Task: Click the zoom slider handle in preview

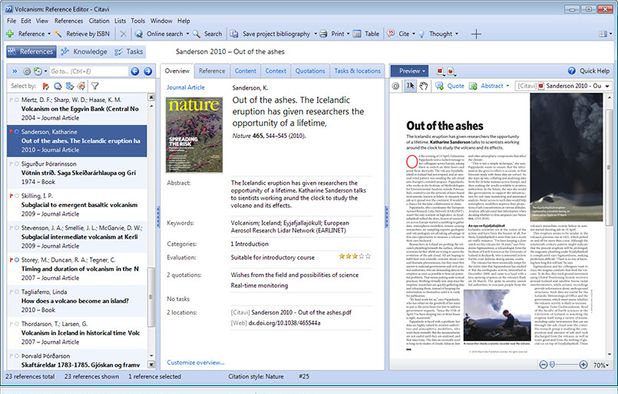Action: pos(552,365)
